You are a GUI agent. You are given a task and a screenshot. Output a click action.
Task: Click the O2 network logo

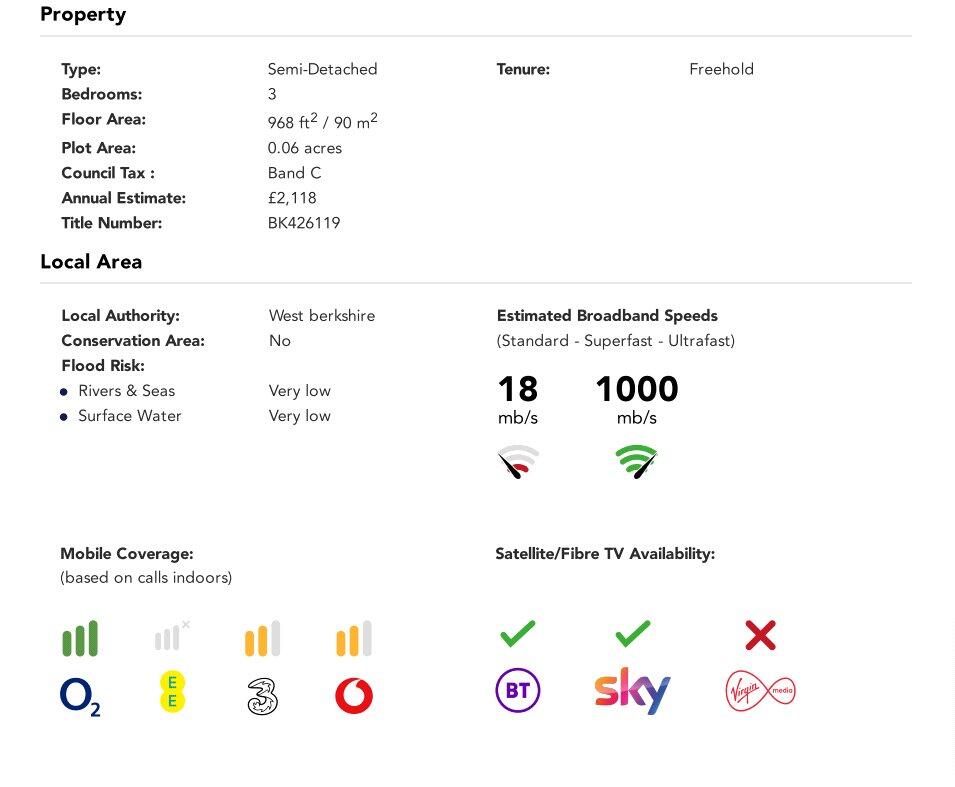point(80,696)
